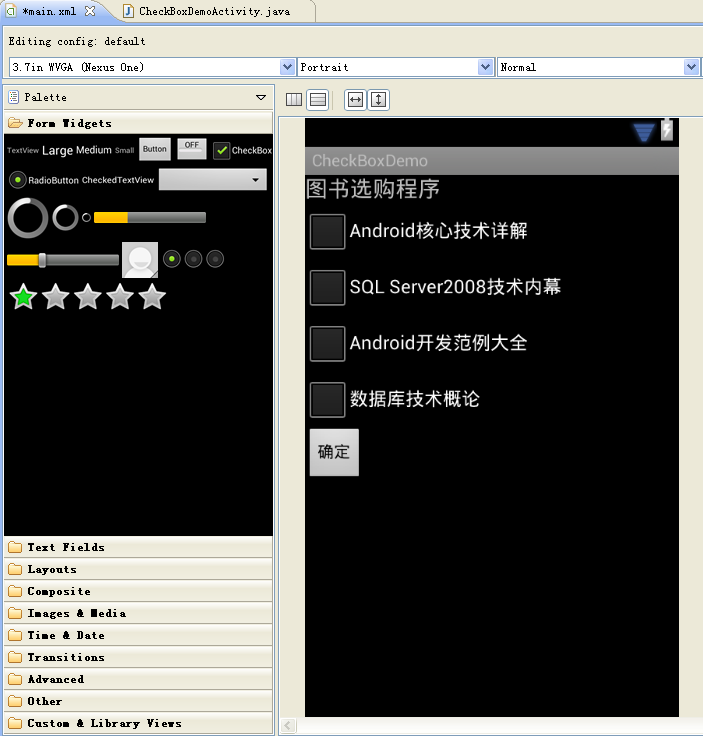Expand the Transitions category
The height and width of the screenshot is (736, 703).
(138, 657)
